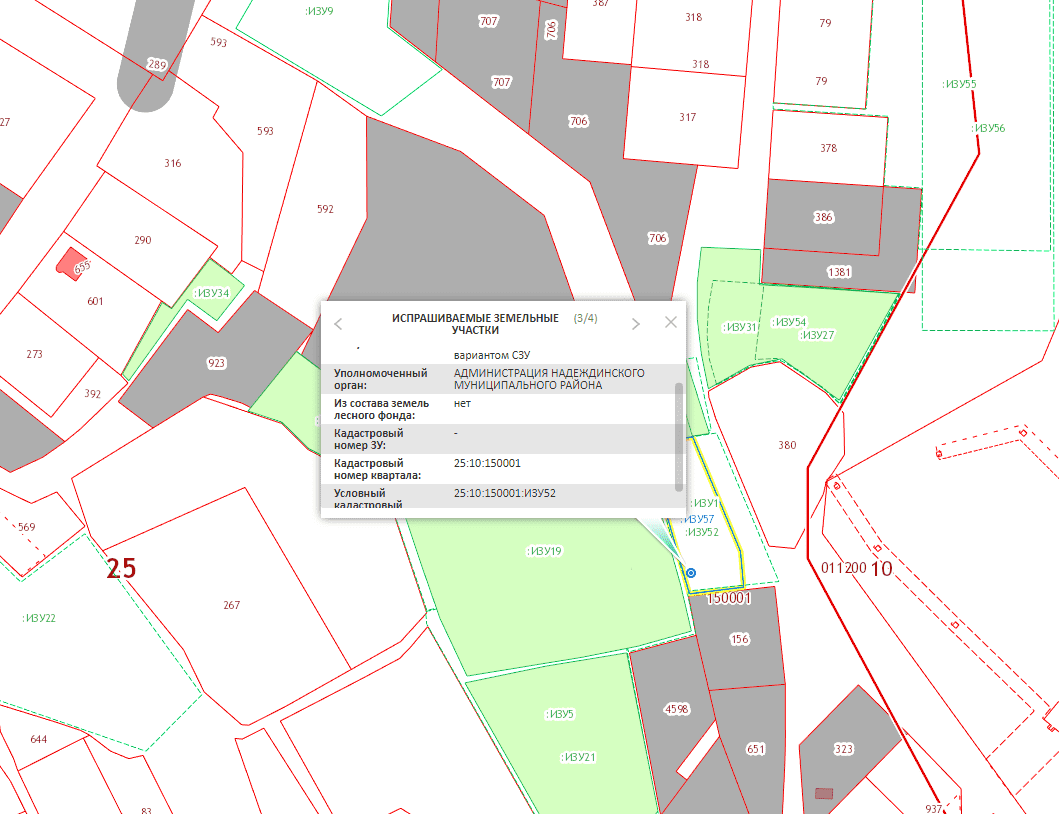Select large parcel 267

click(x=232, y=605)
